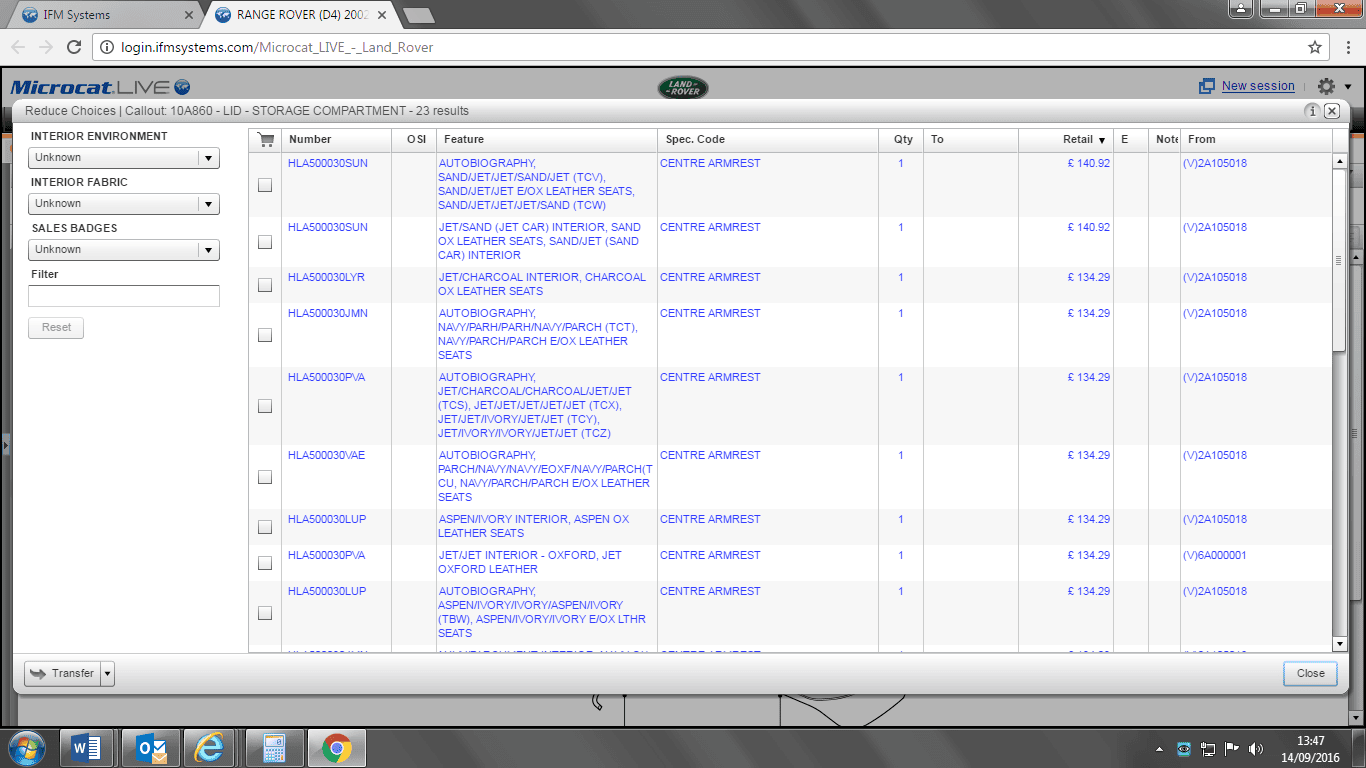1366x768 pixels.
Task: Tick the HLA500030LUP Autobiography row checkbox
Action: (265, 613)
